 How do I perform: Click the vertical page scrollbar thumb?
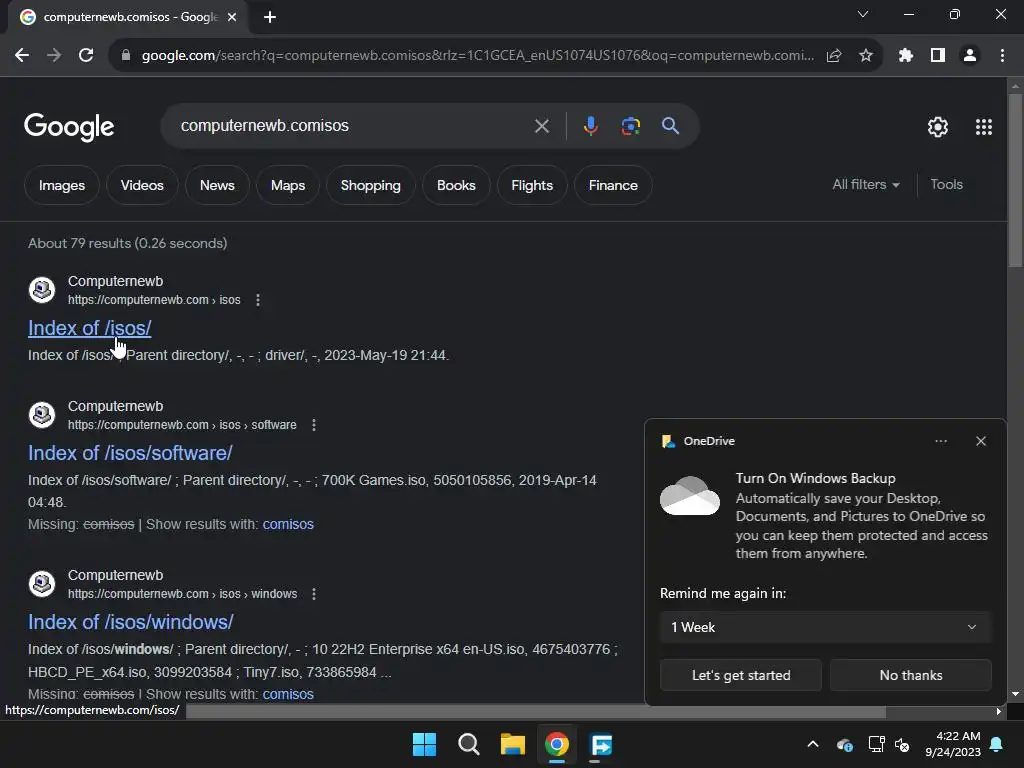click(x=1015, y=180)
